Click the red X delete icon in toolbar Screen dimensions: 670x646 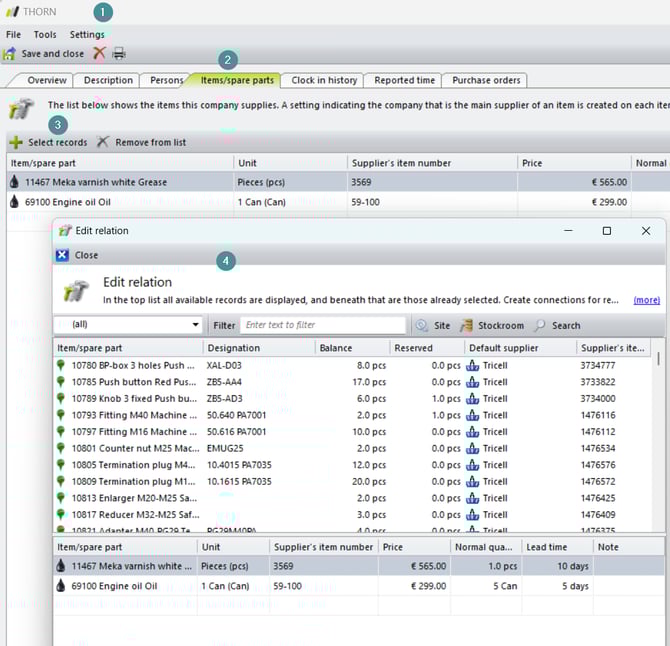click(99, 53)
